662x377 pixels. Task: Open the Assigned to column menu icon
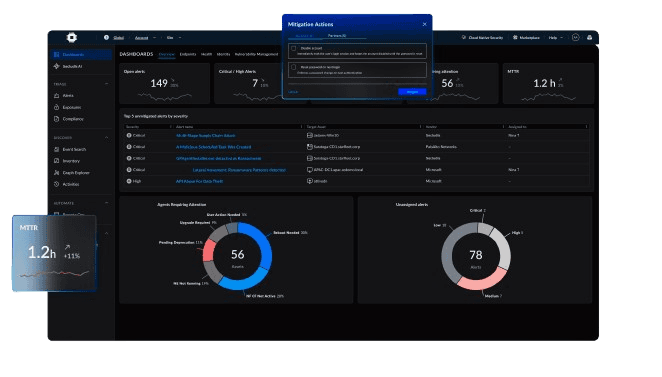pos(586,127)
